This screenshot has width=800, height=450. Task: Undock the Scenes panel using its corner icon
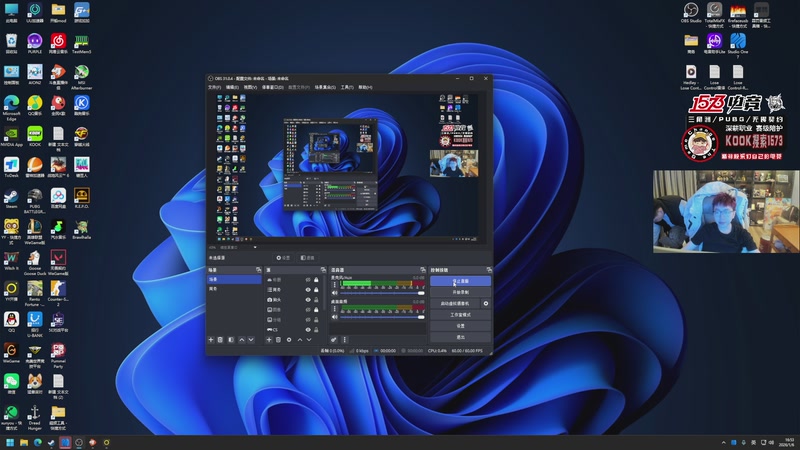(259, 270)
